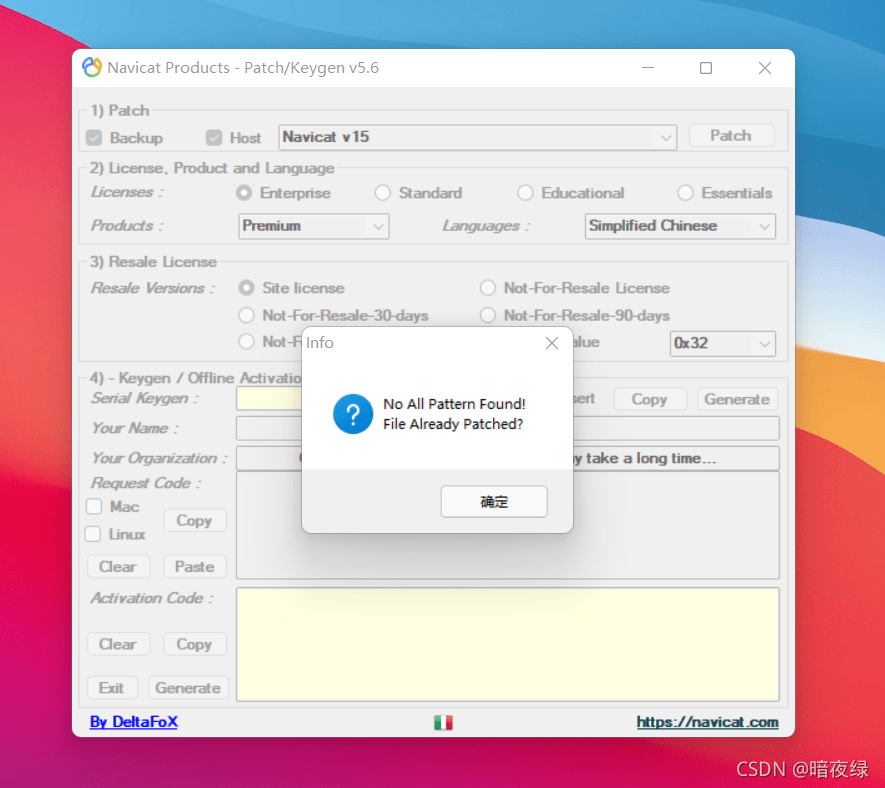
Task: Open the Products dropdown showing Premium
Action: click(x=313, y=226)
